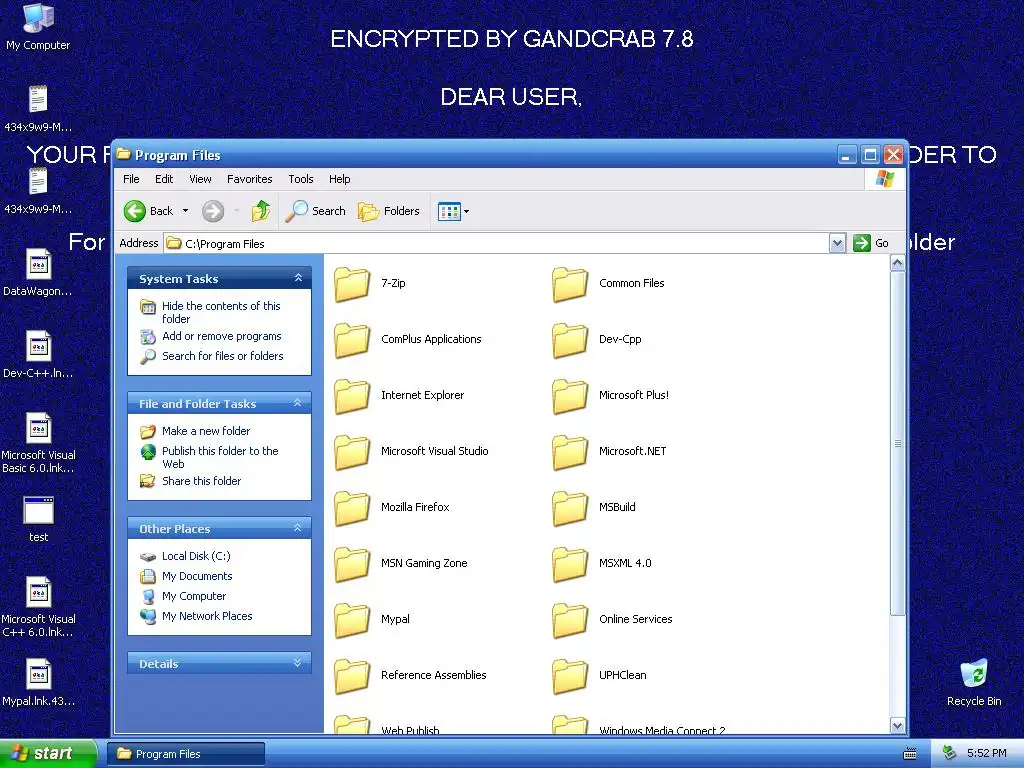Select the MSN Gaming Zone folder icon
The width and height of the screenshot is (1024, 768).
click(x=352, y=564)
